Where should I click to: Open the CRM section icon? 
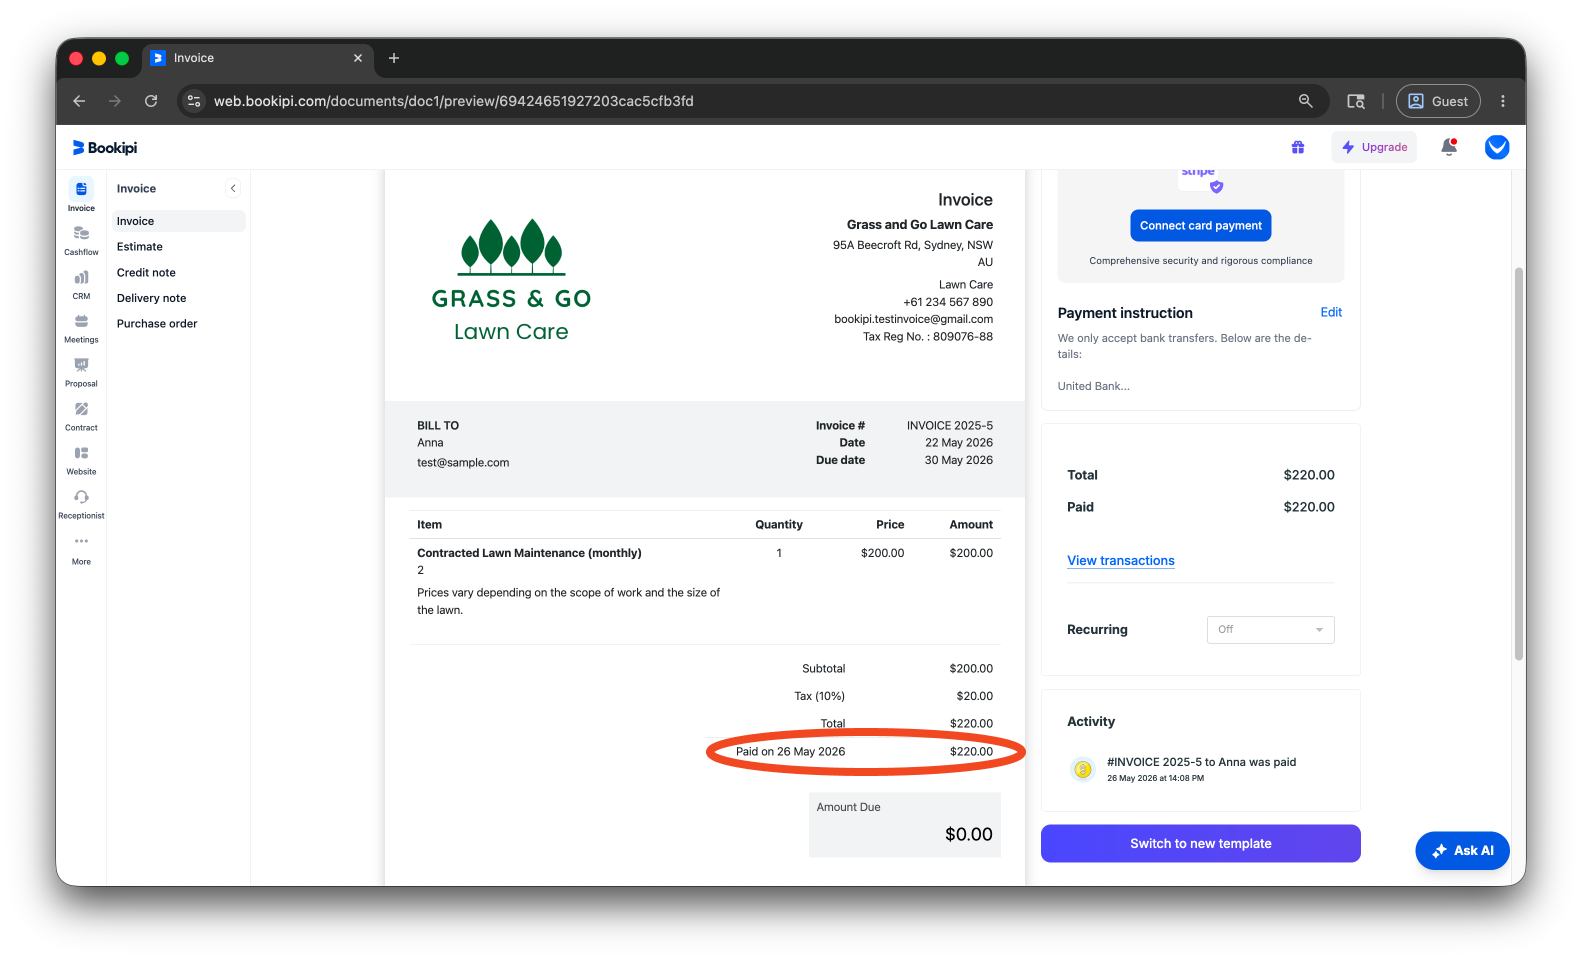(x=81, y=277)
